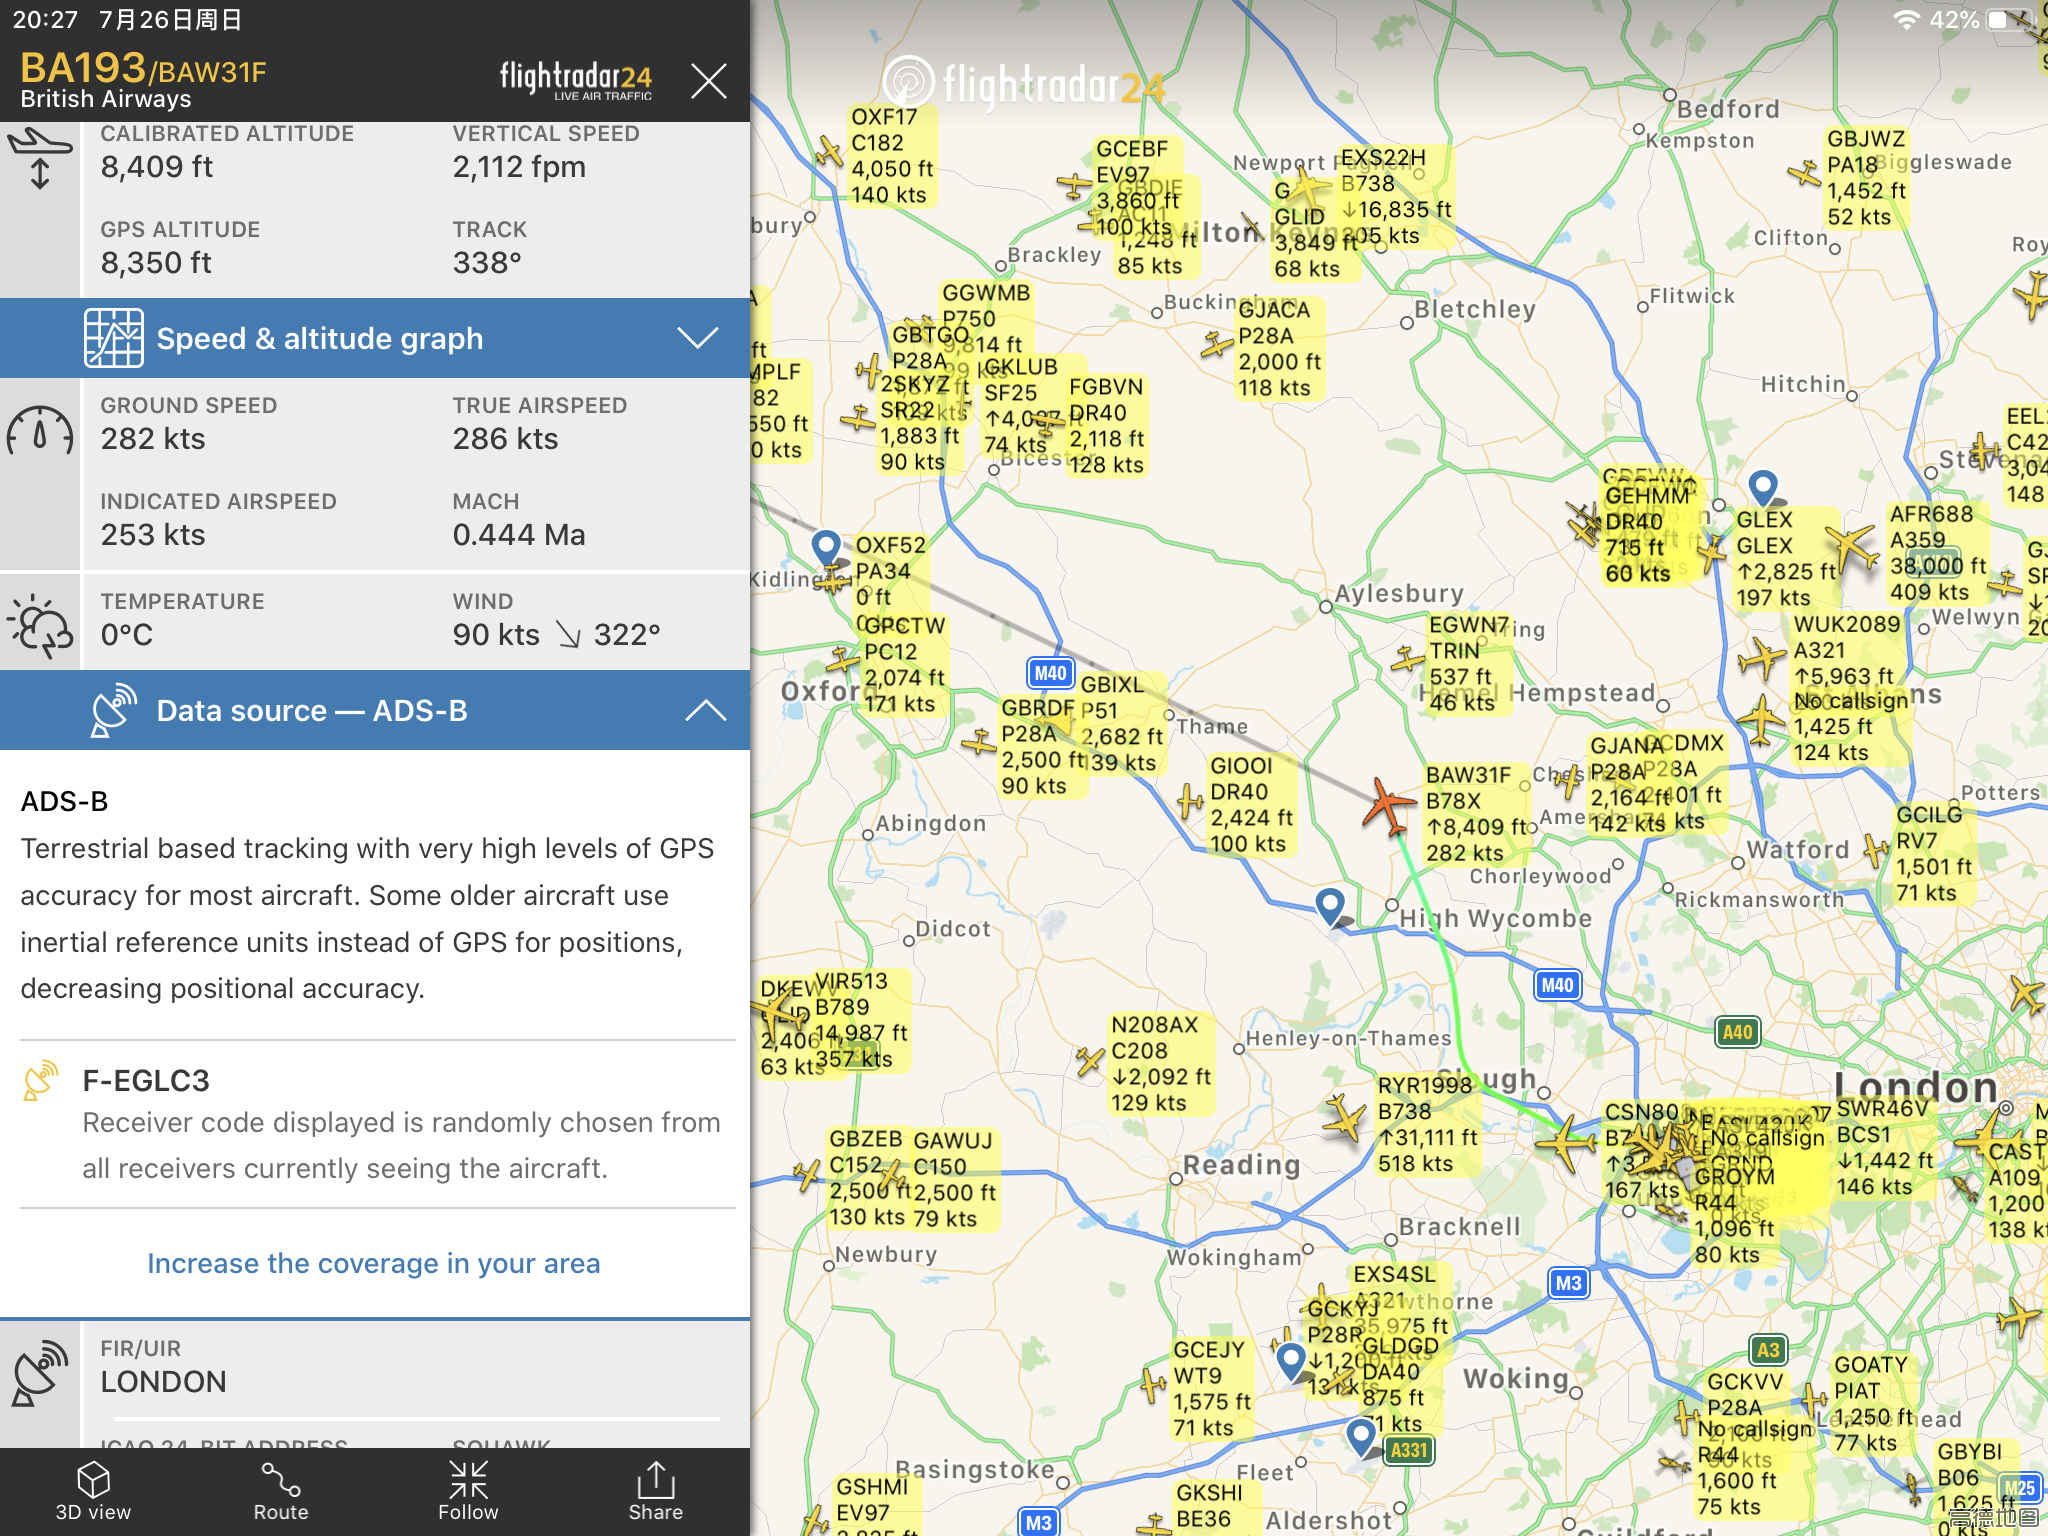
Task: Tap the Wi-Fi indicator in status bar
Action: click(x=1906, y=19)
